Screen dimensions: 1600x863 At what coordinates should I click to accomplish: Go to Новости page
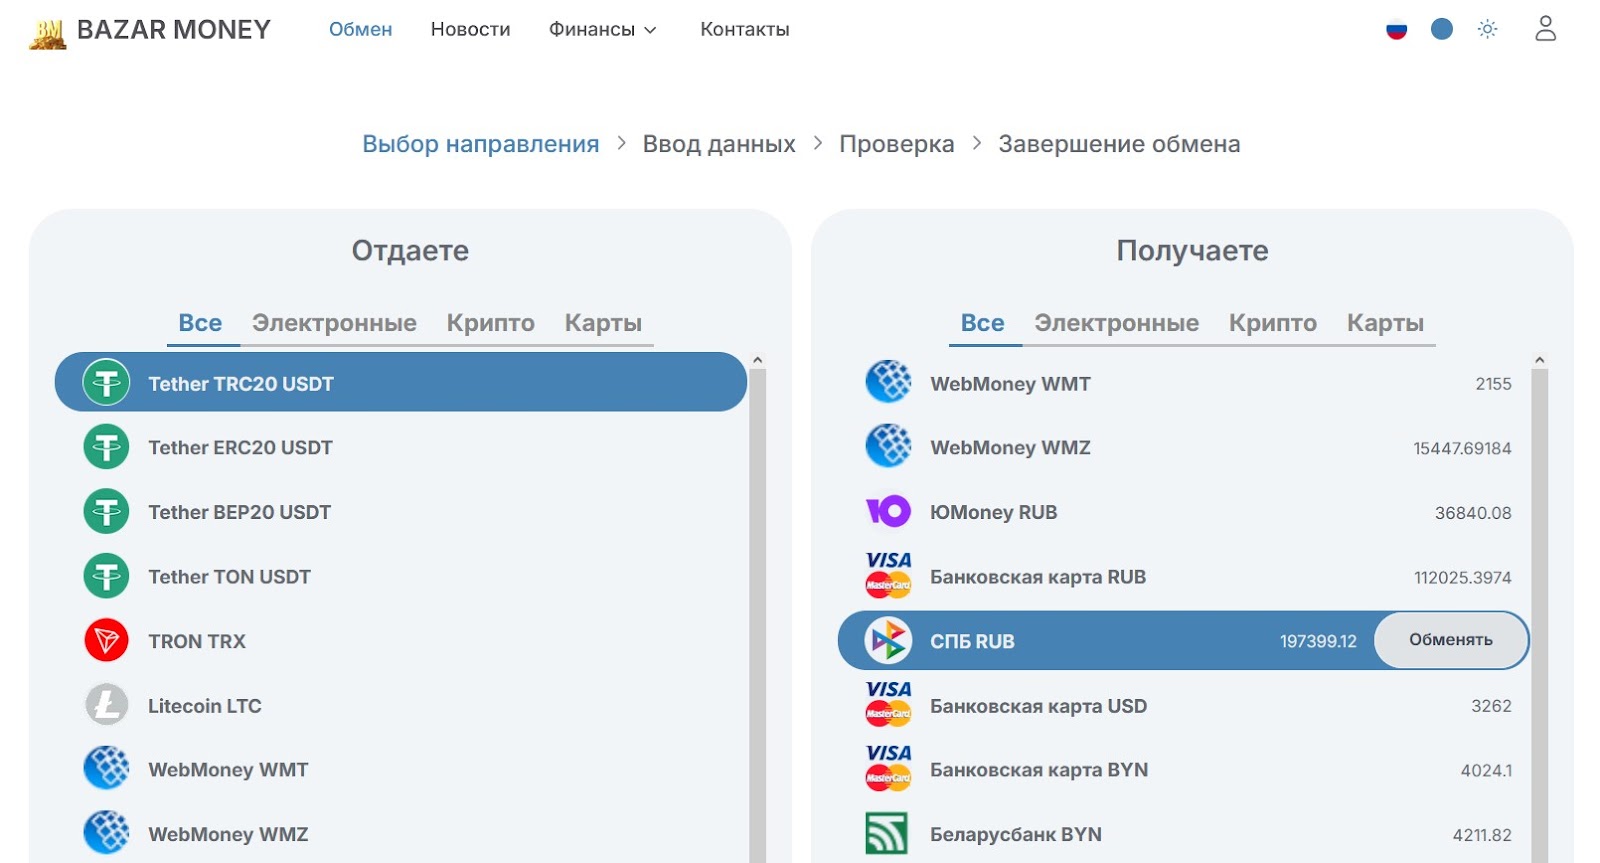click(470, 30)
